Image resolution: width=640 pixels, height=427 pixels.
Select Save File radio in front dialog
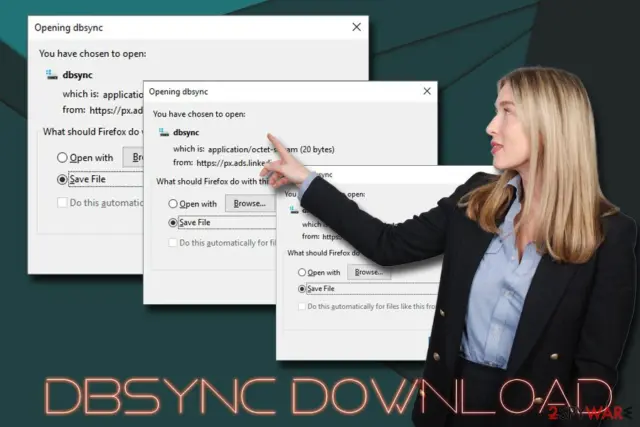(302, 289)
